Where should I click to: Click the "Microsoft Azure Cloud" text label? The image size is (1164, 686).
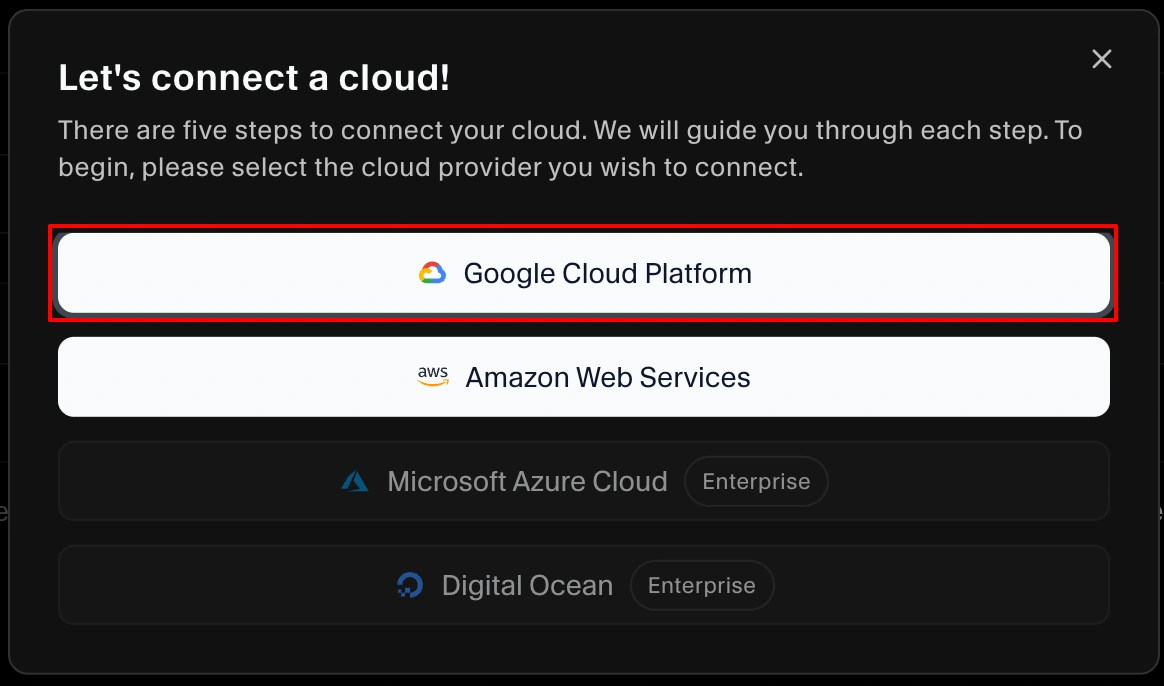coord(527,481)
